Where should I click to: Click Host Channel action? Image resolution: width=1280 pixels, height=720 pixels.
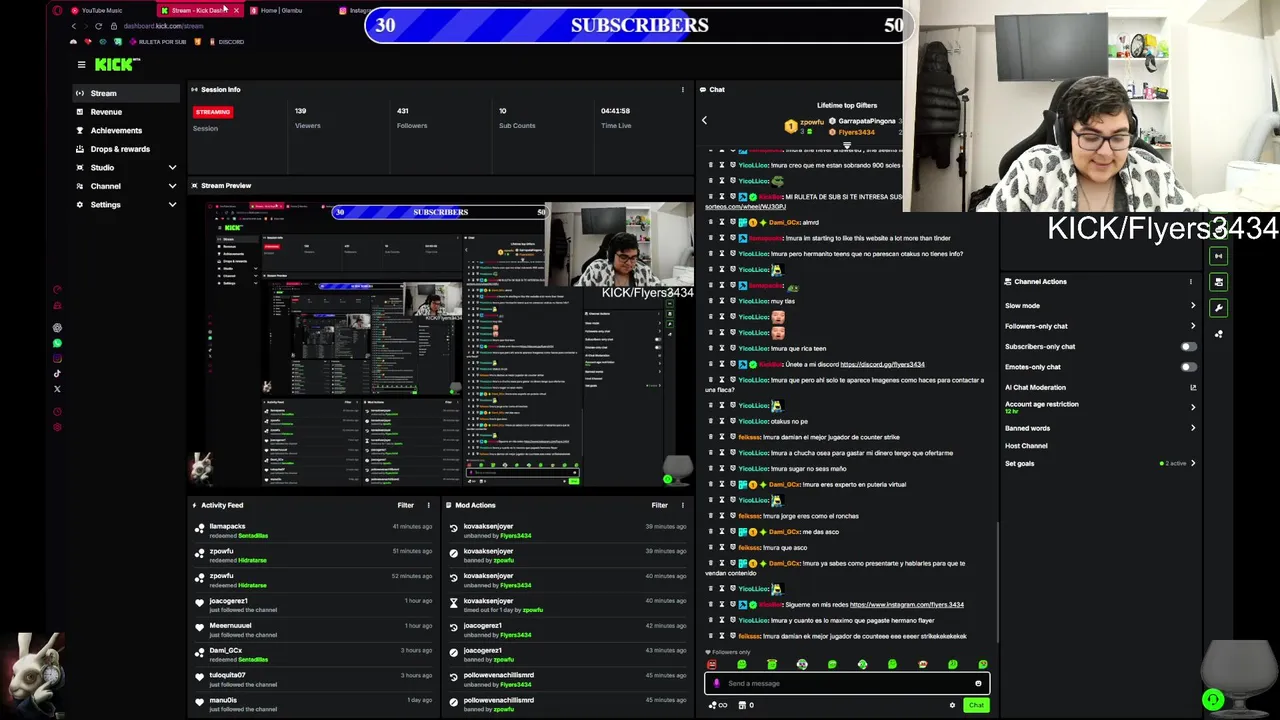click(x=1026, y=446)
